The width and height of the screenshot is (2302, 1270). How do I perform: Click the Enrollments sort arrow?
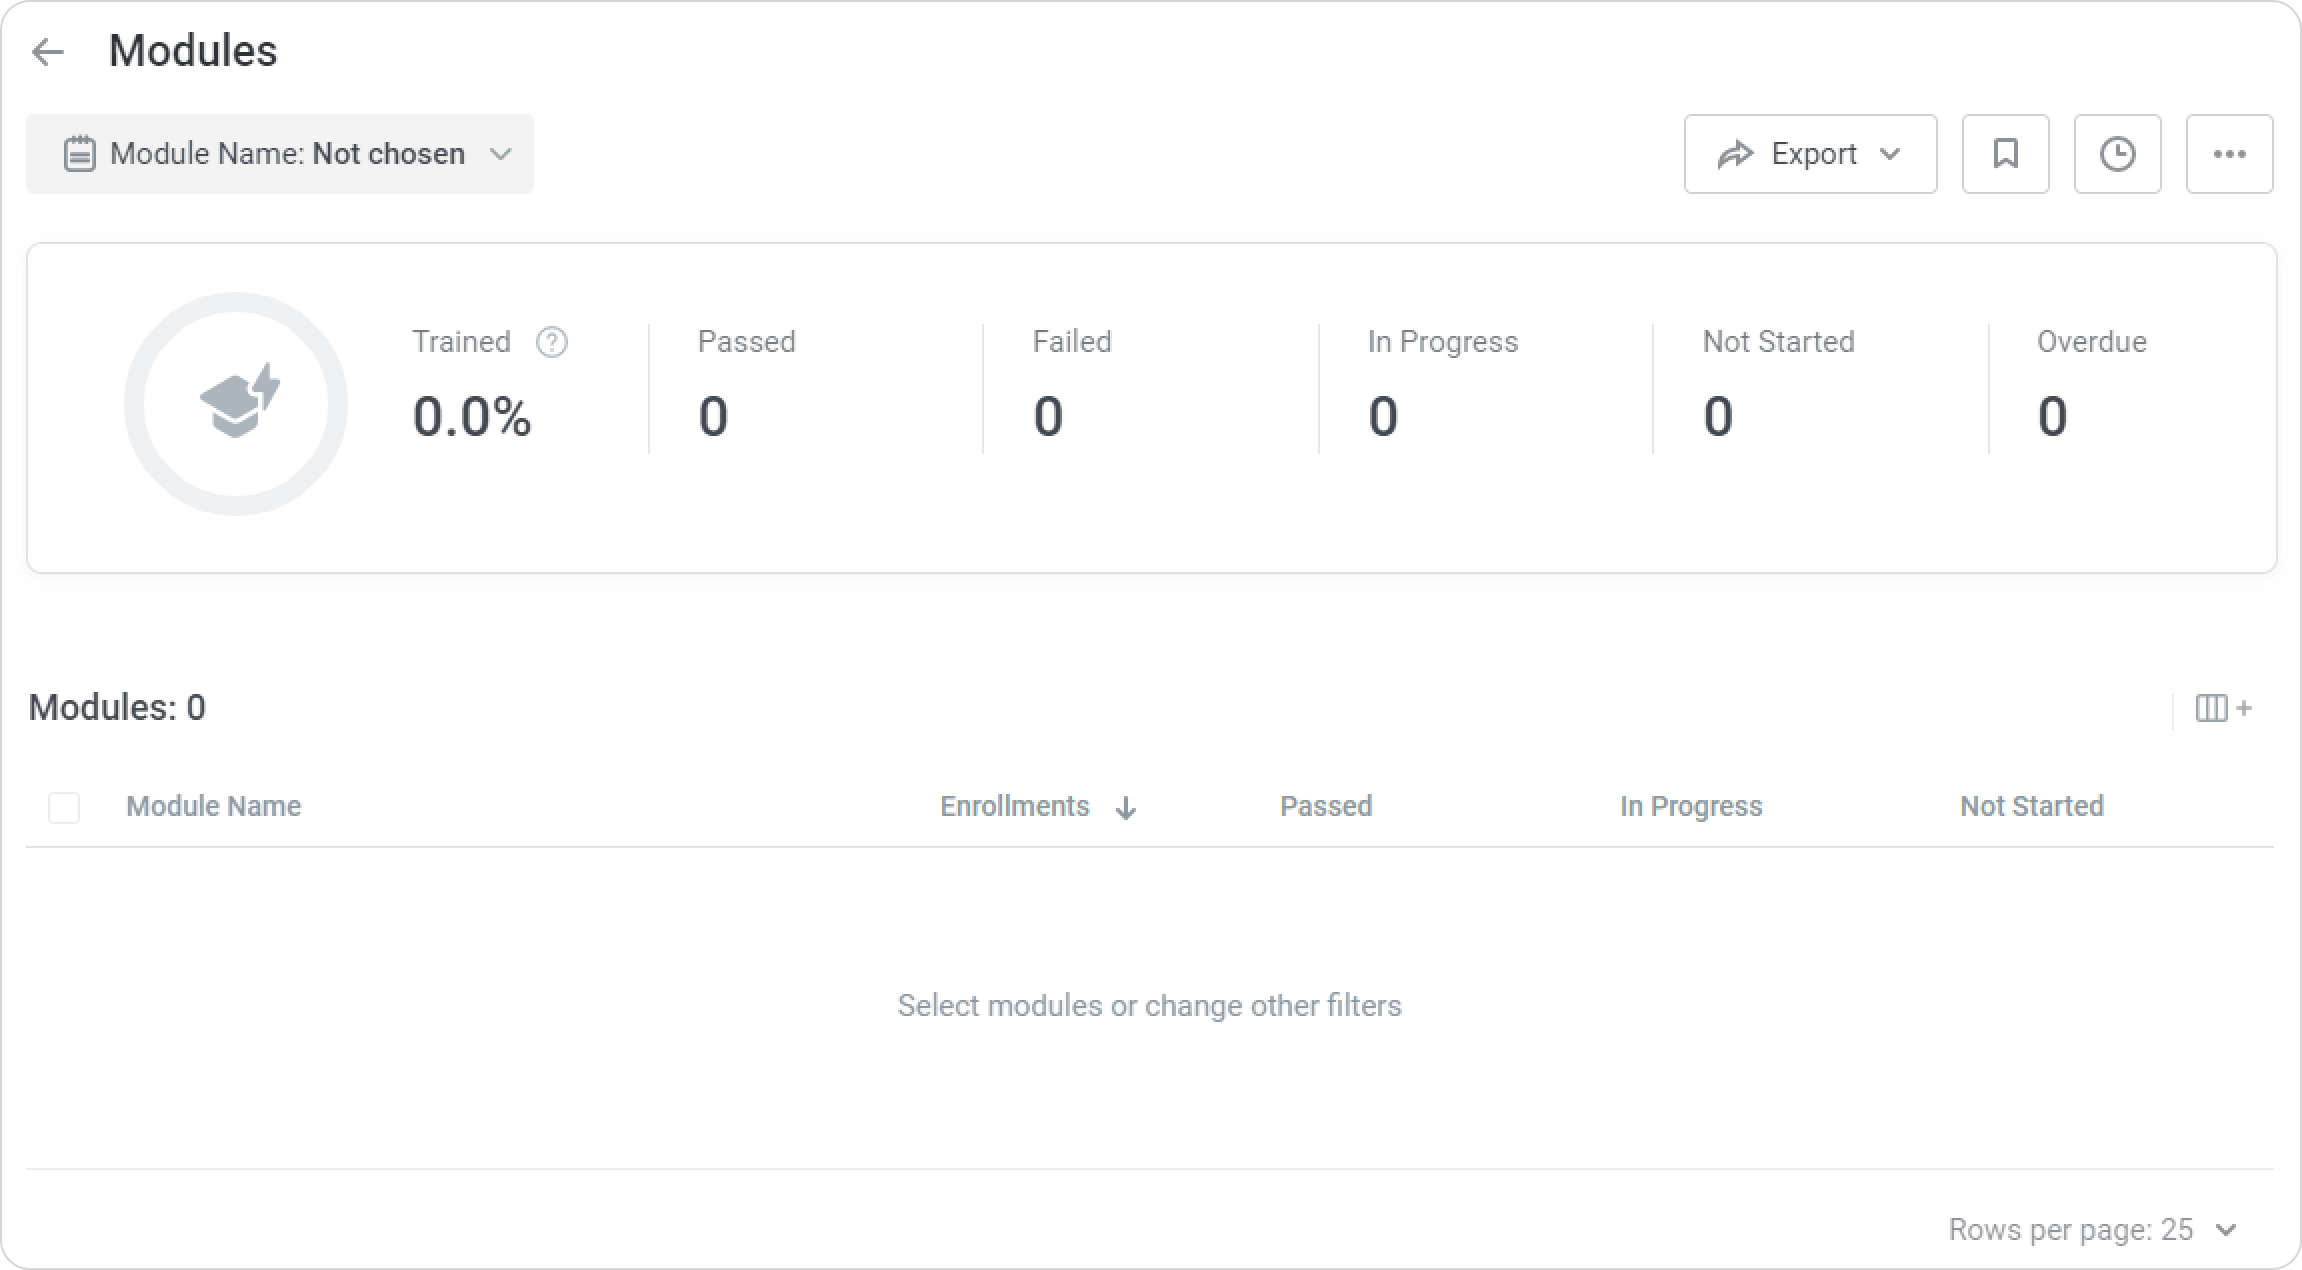(1126, 808)
